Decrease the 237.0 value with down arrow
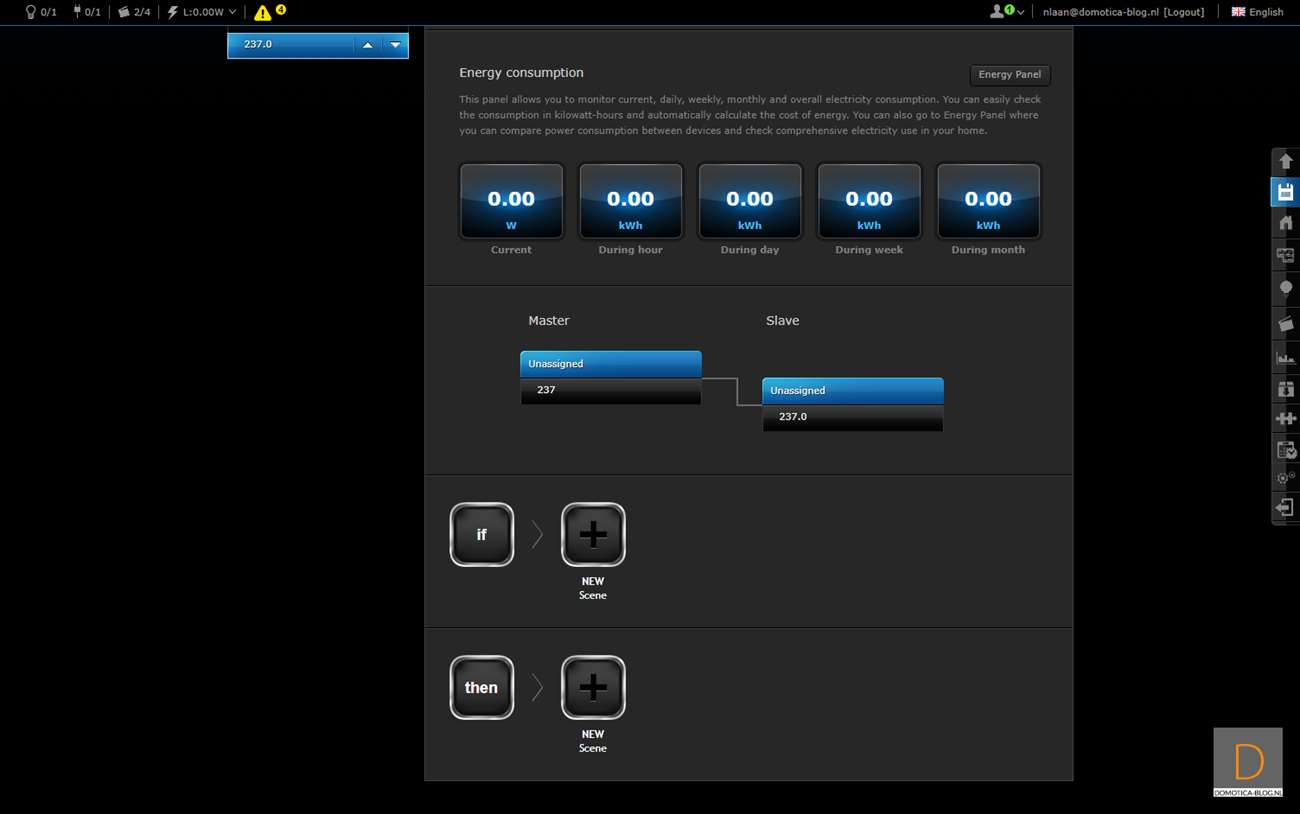 (395, 45)
